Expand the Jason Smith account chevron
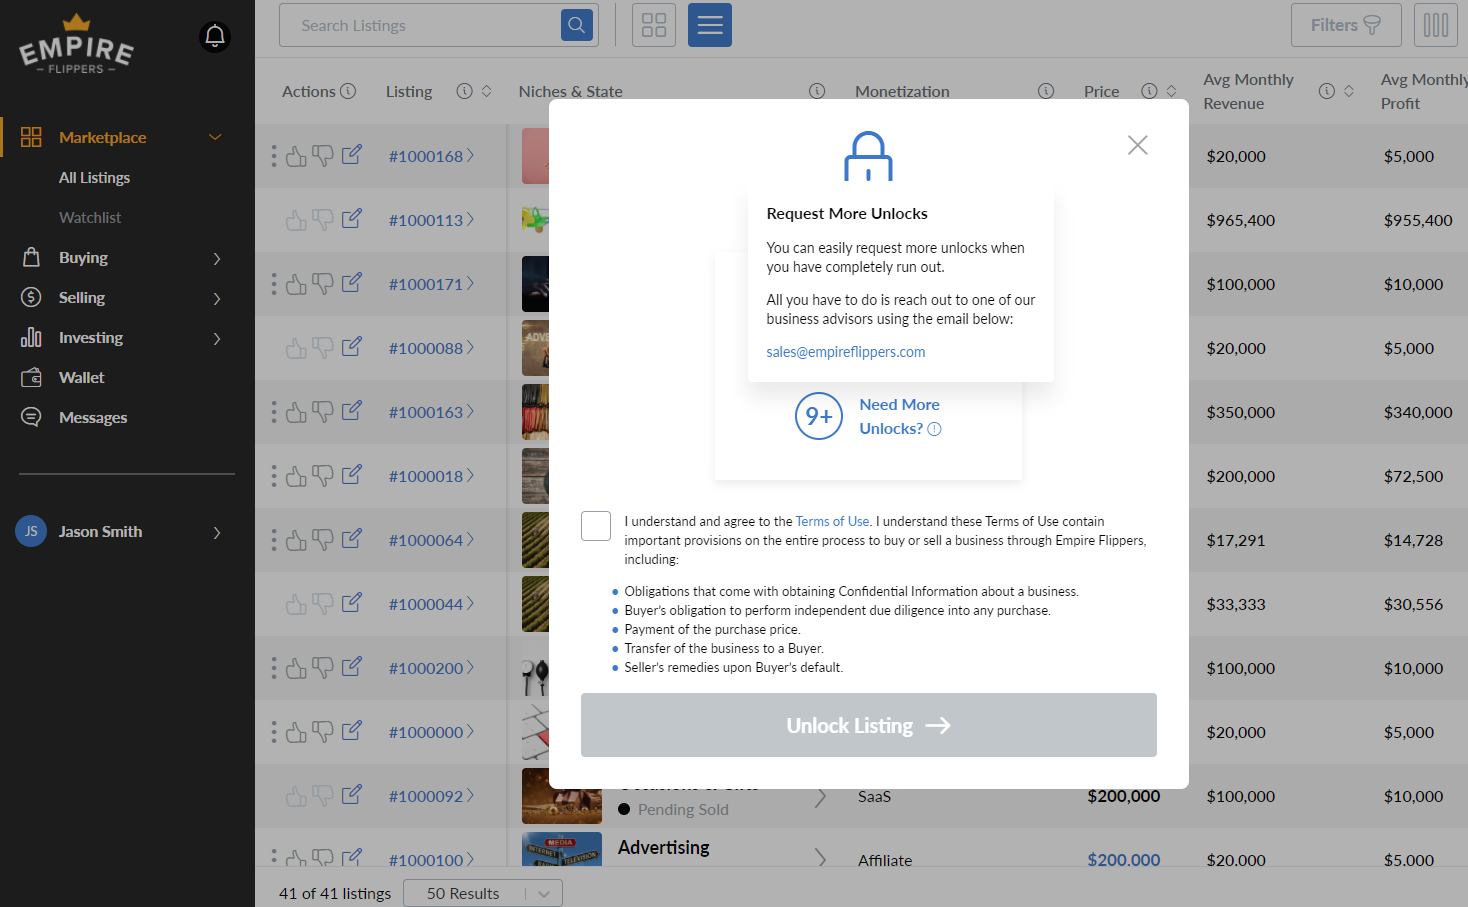Screen dimensions: 1468x907 217,533
